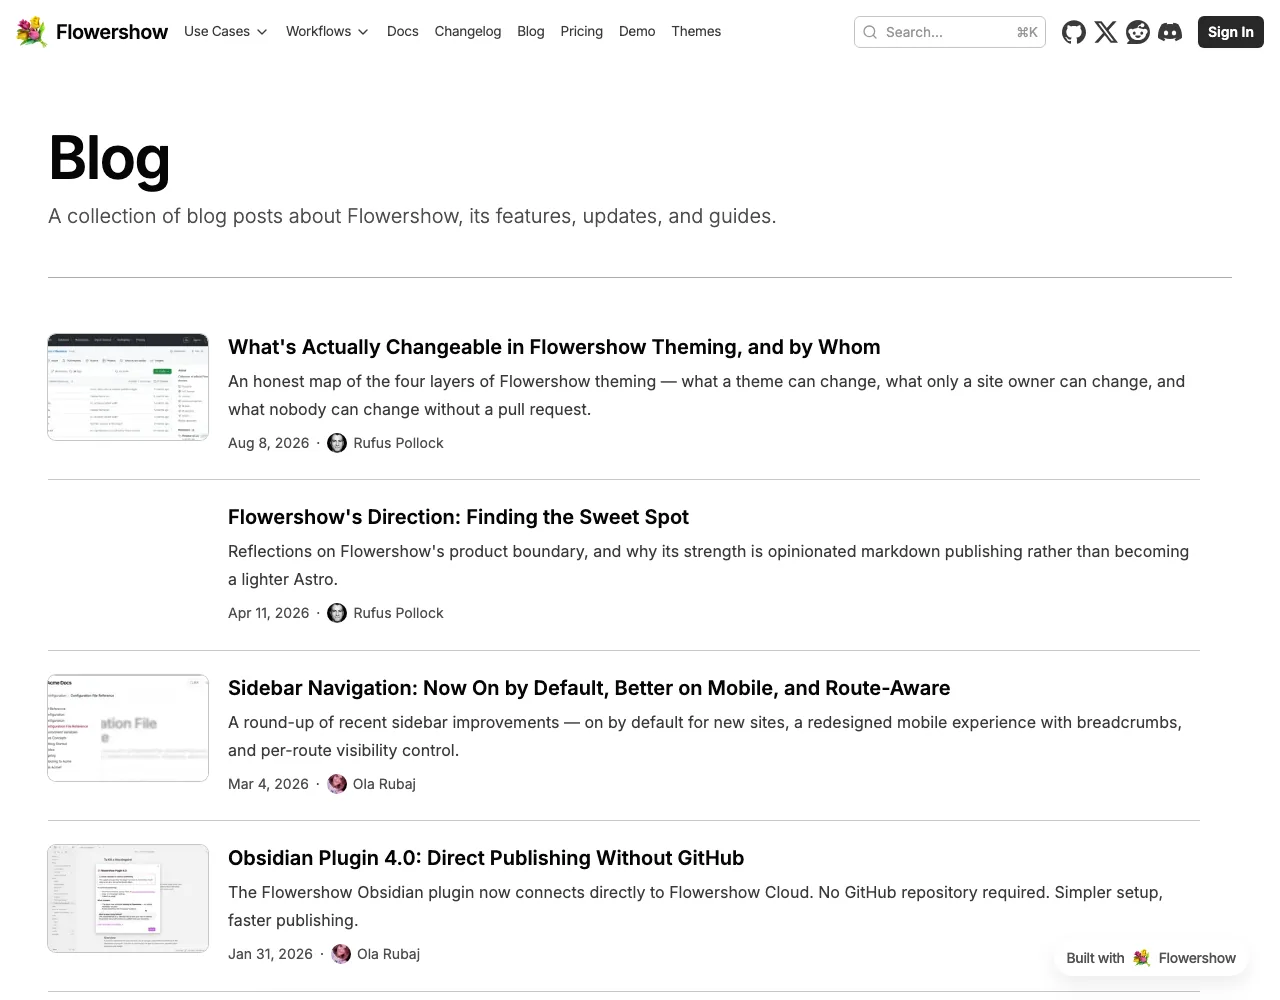Click the Flowershow brand name in header
Viewport: 1280px width, 1000px height.
tap(112, 32)
